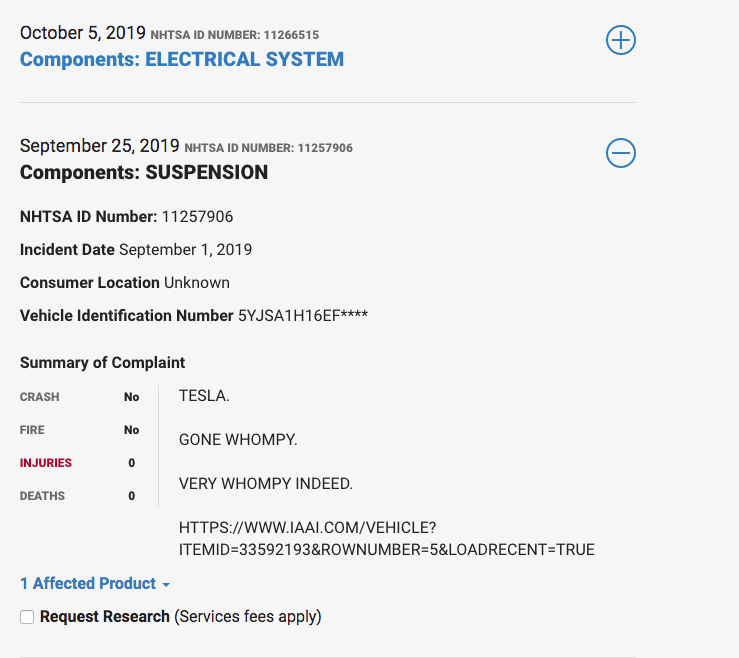Click the FIRE label in the summary

(x=32, y=430)
